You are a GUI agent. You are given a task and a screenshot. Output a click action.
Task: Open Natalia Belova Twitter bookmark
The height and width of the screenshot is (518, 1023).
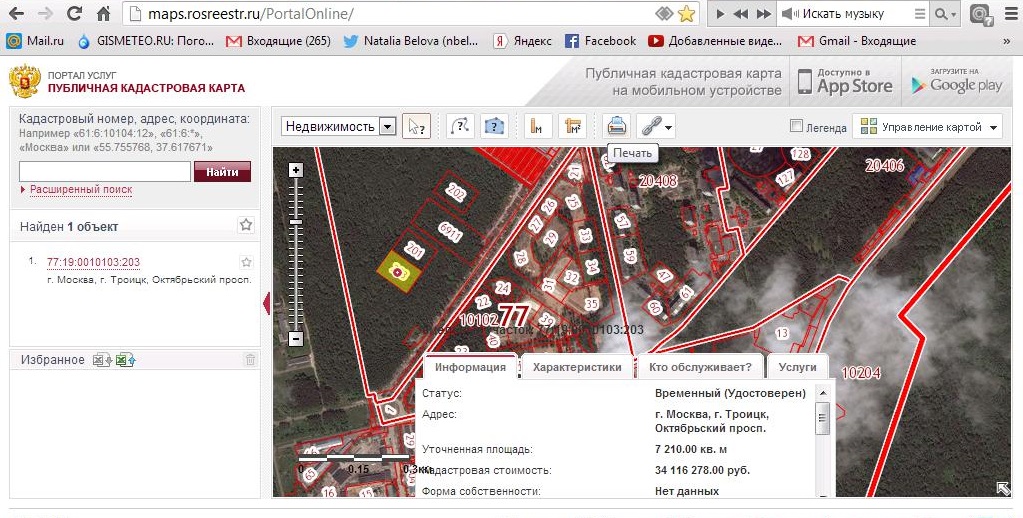click(x=411, y=41)
